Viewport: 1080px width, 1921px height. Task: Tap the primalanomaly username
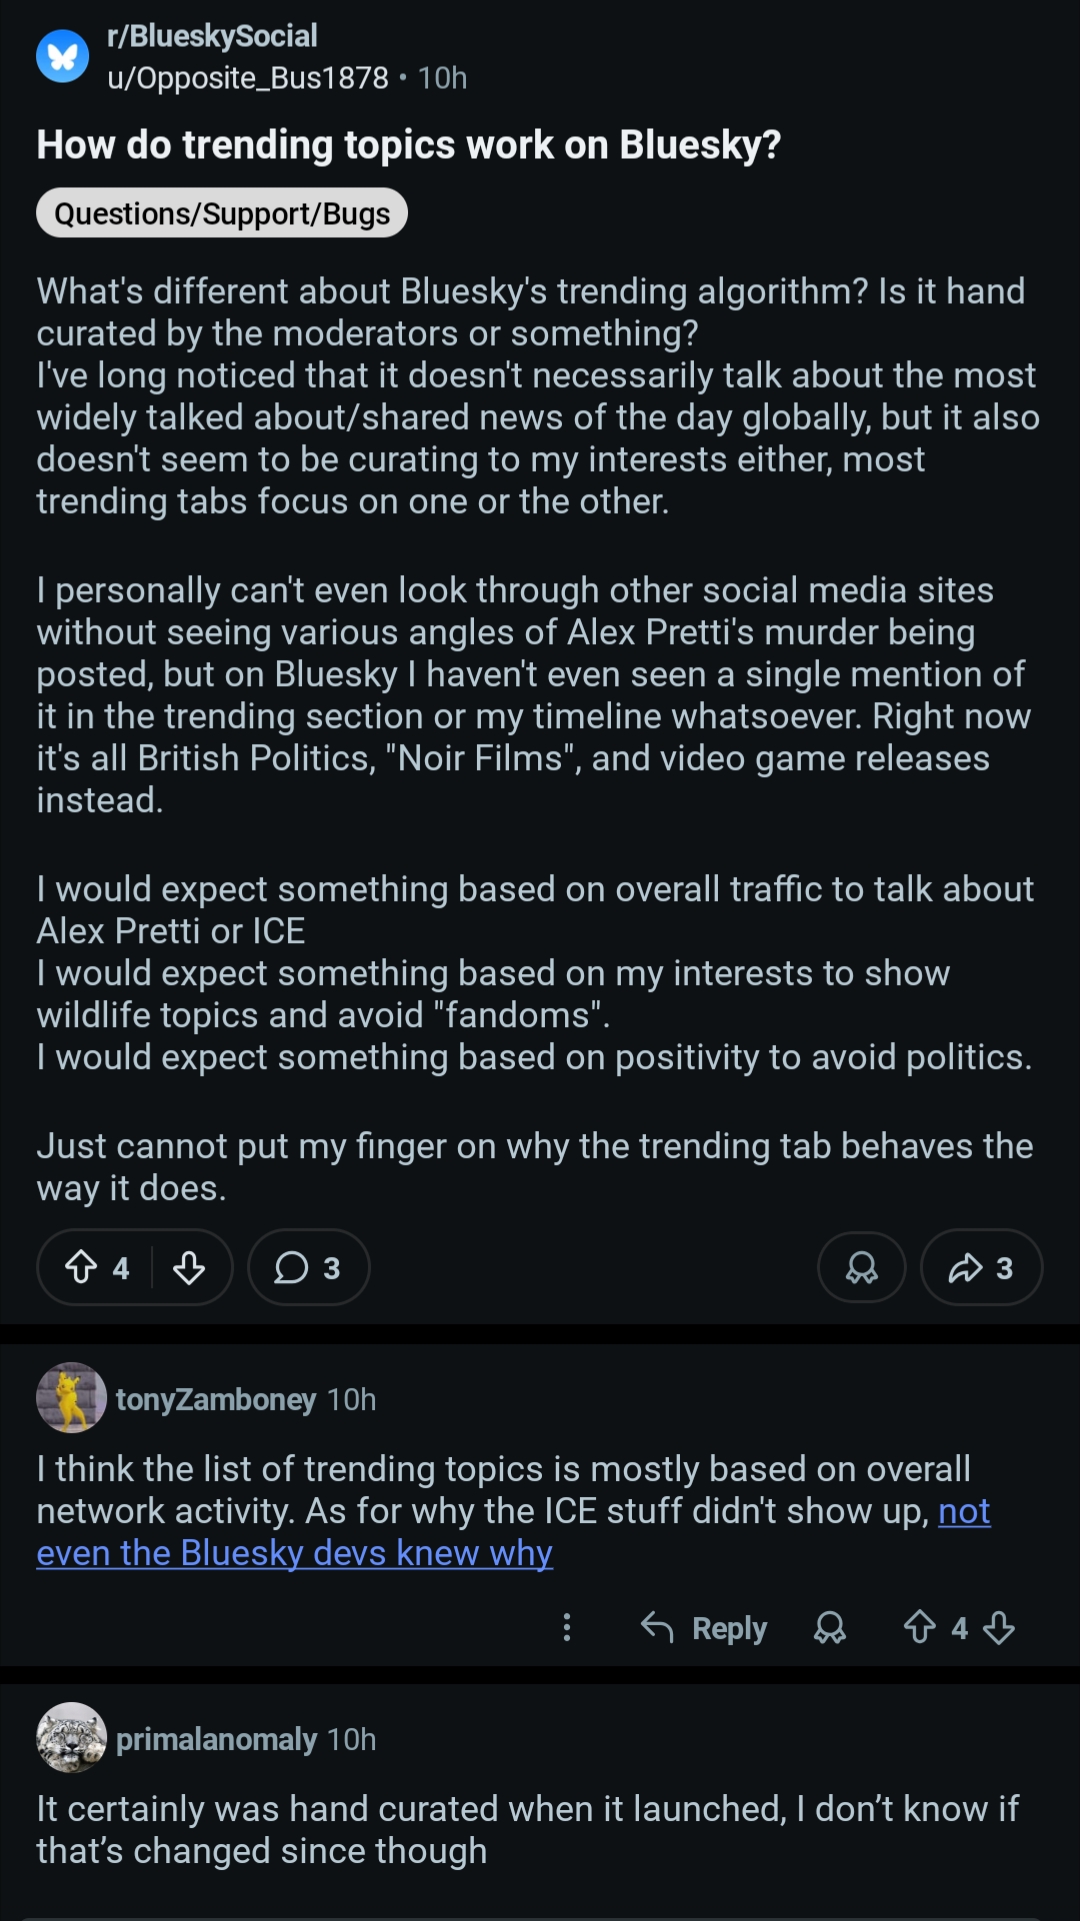coord(216,1740)
